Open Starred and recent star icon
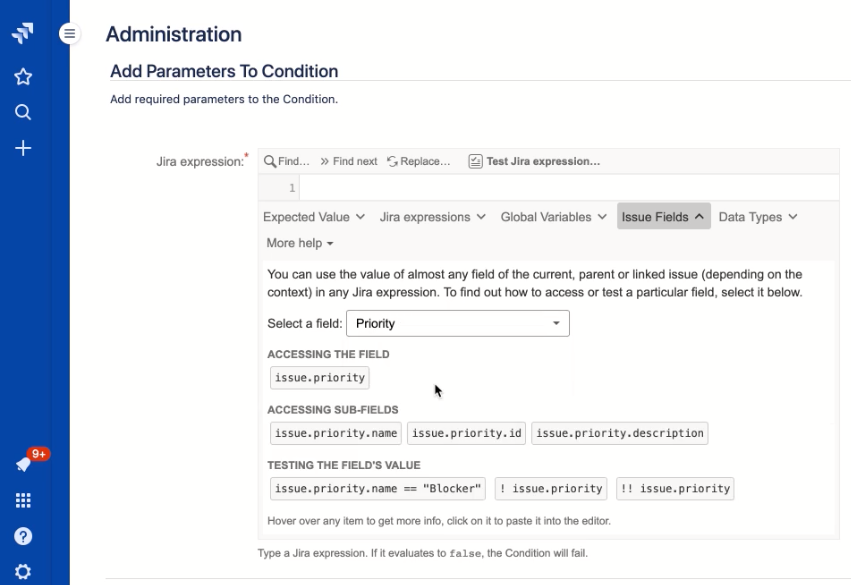851x585 pixels. point(23,77)
